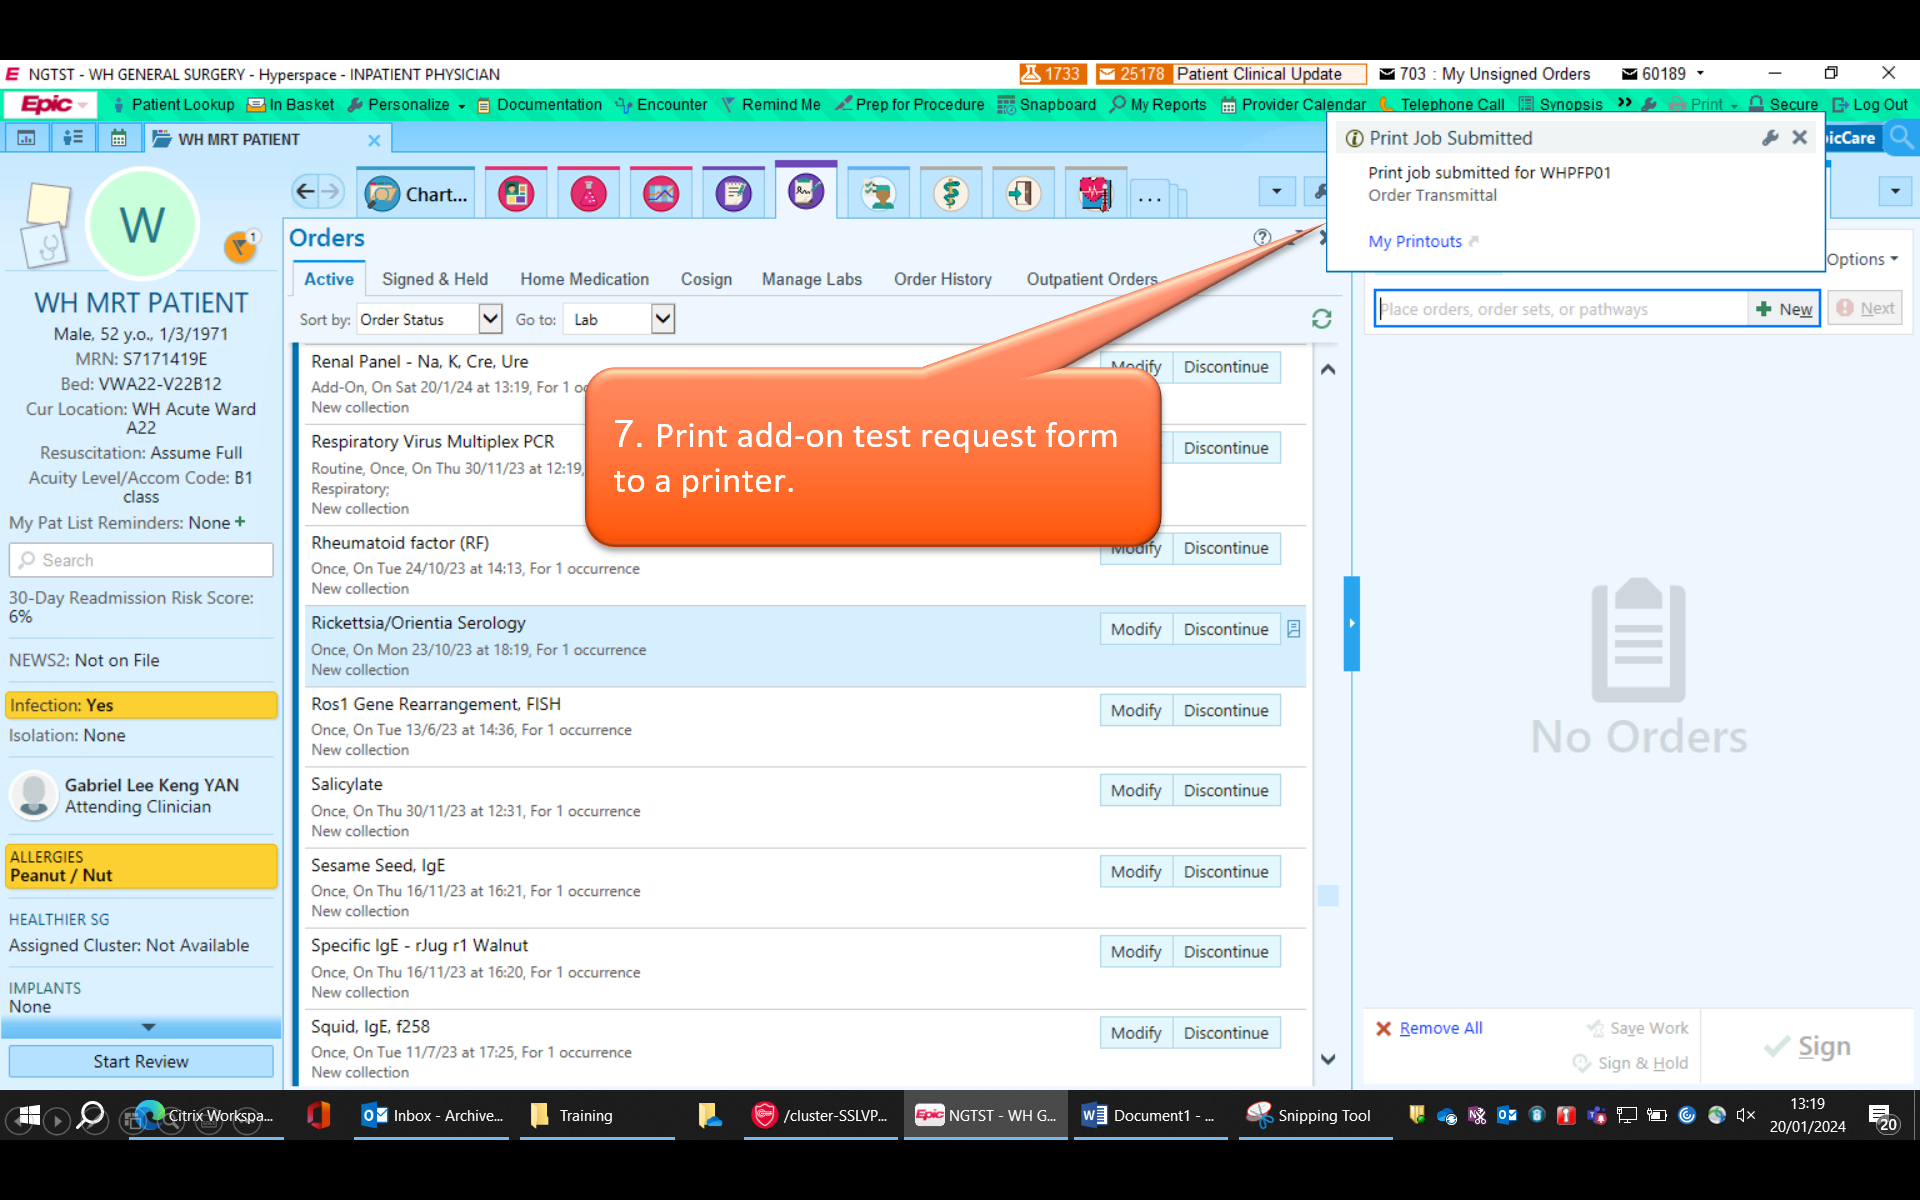This screenshot has height=1200, width=1920.
Task: Click the Orders help question mark icon
Action: (x=1262, y=237)
